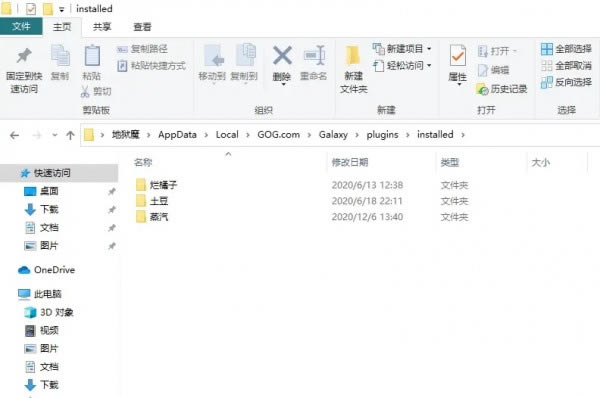
Task: Select the 土豆 folder icon
Action: point(141,201)
